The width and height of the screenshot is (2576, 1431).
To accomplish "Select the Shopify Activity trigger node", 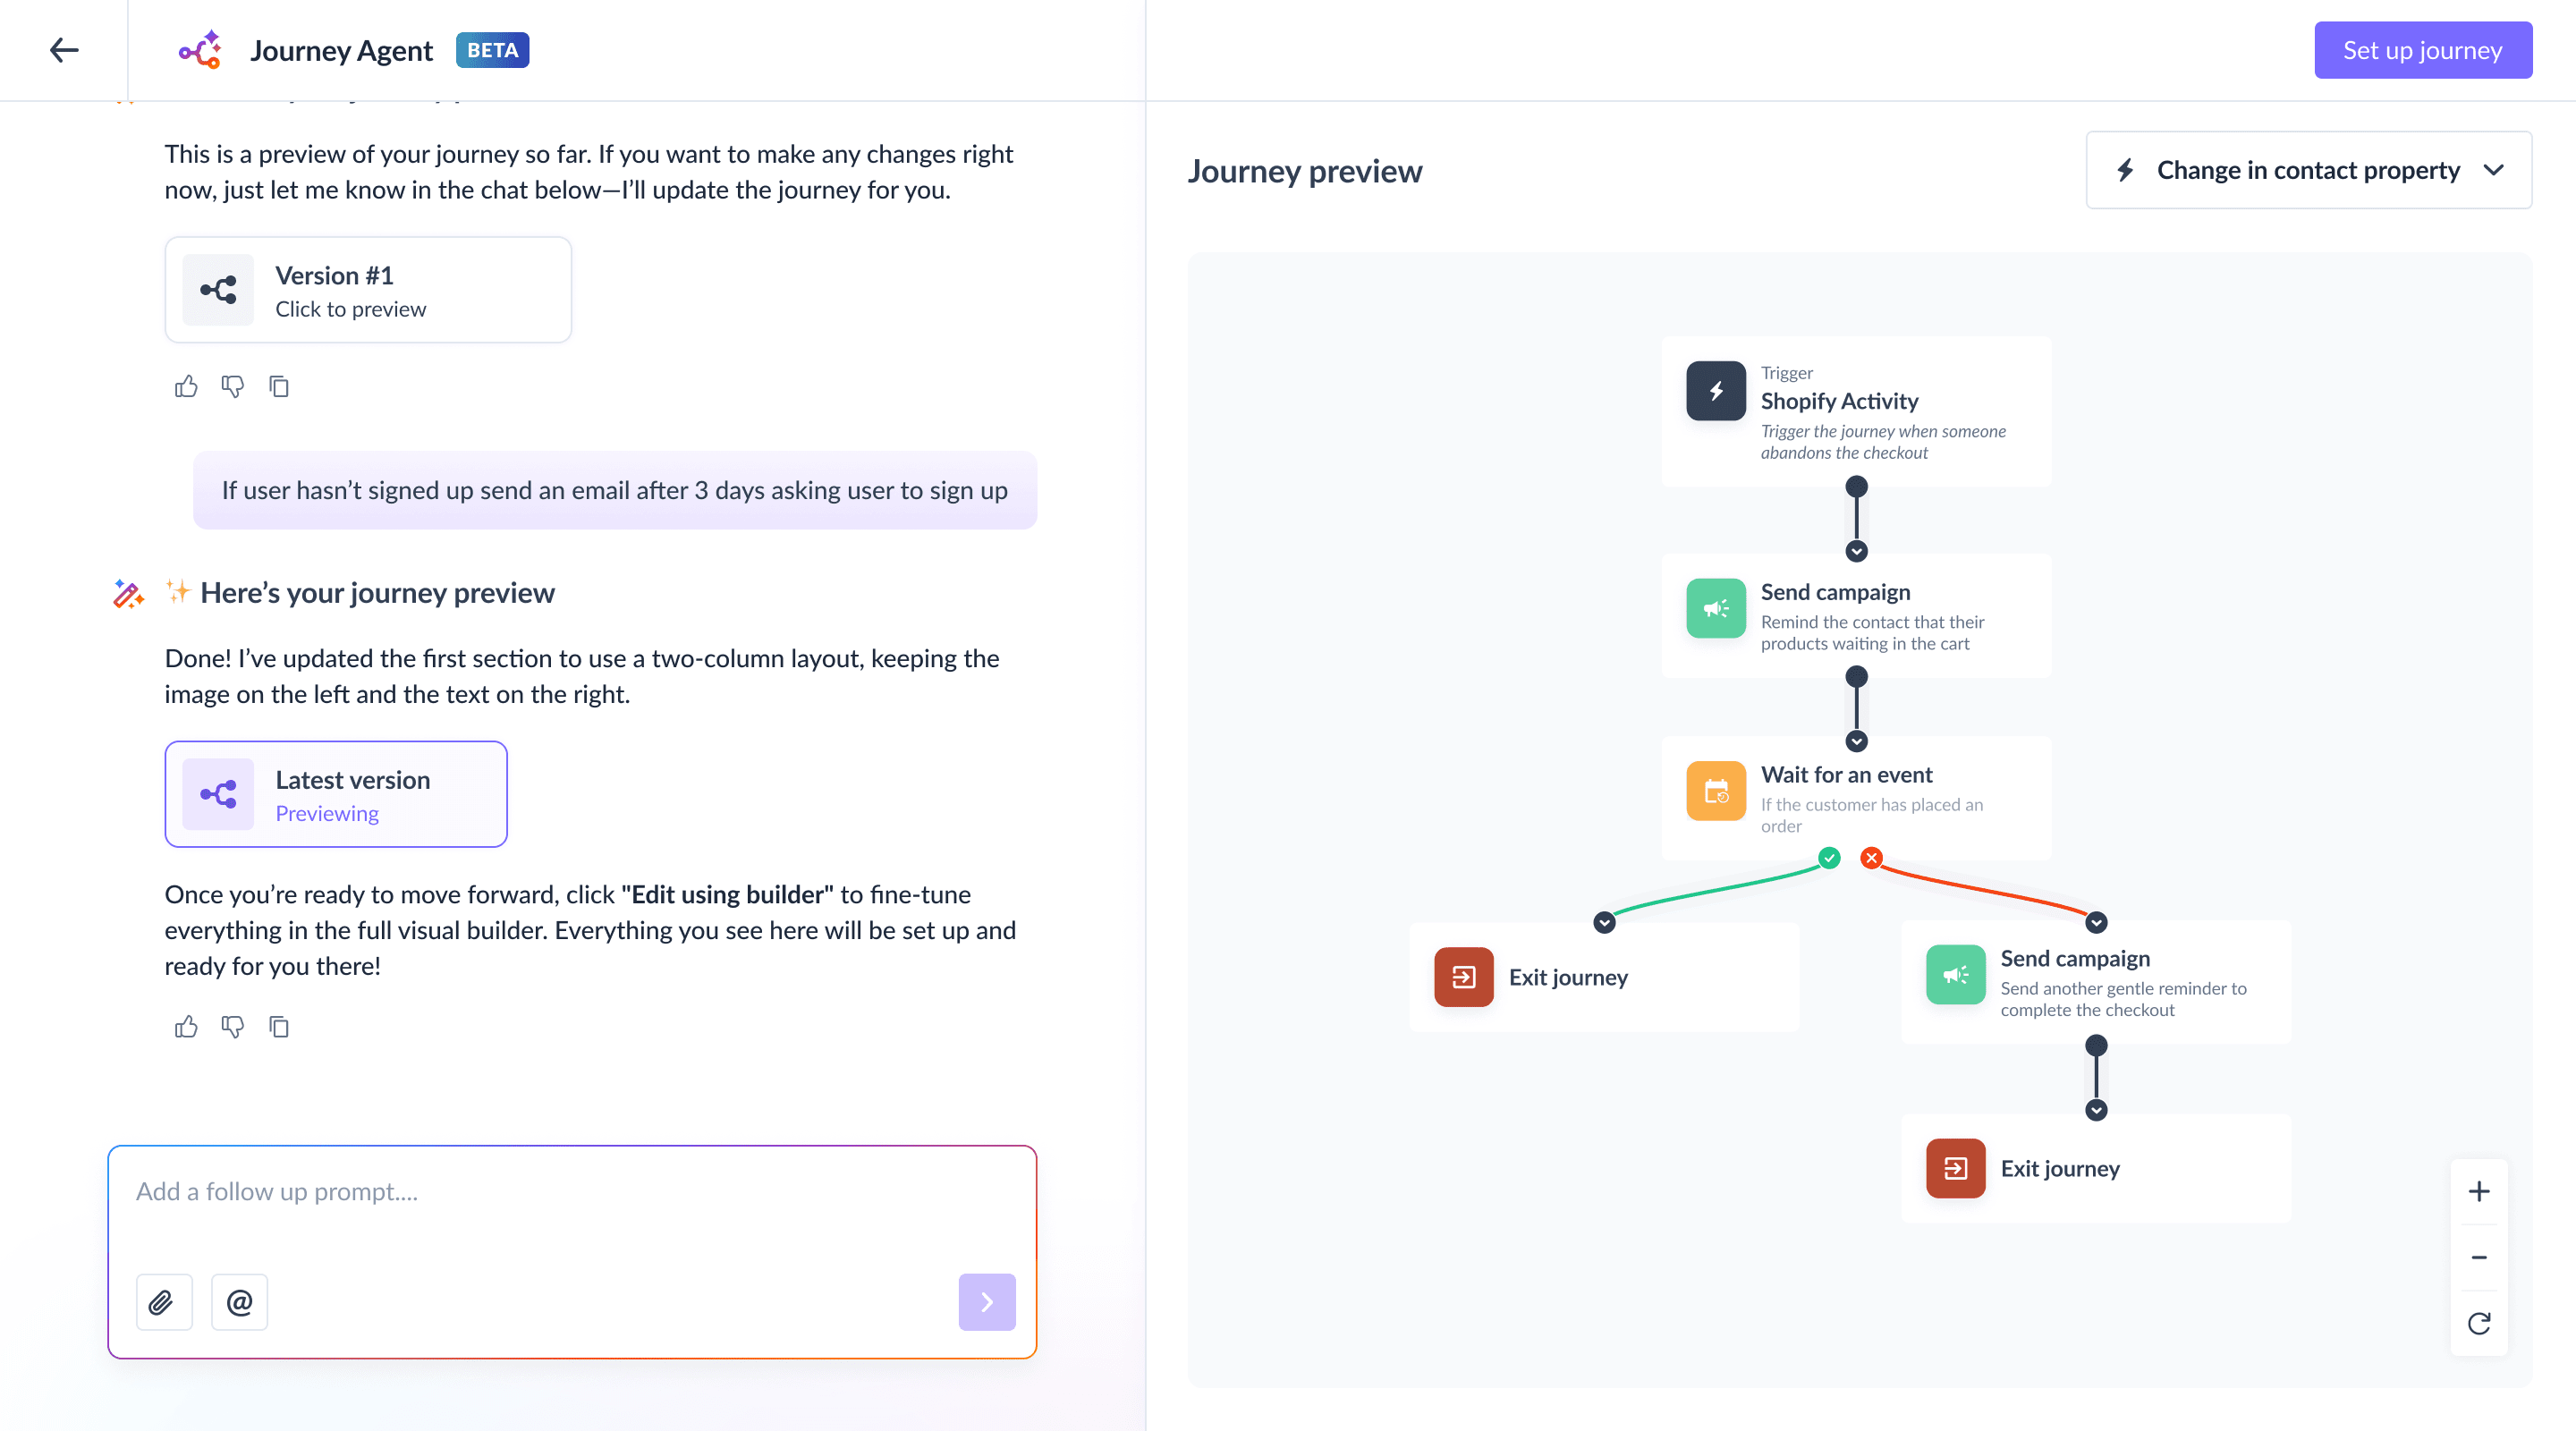I will pyautogui.click(x=1855, y=411).
